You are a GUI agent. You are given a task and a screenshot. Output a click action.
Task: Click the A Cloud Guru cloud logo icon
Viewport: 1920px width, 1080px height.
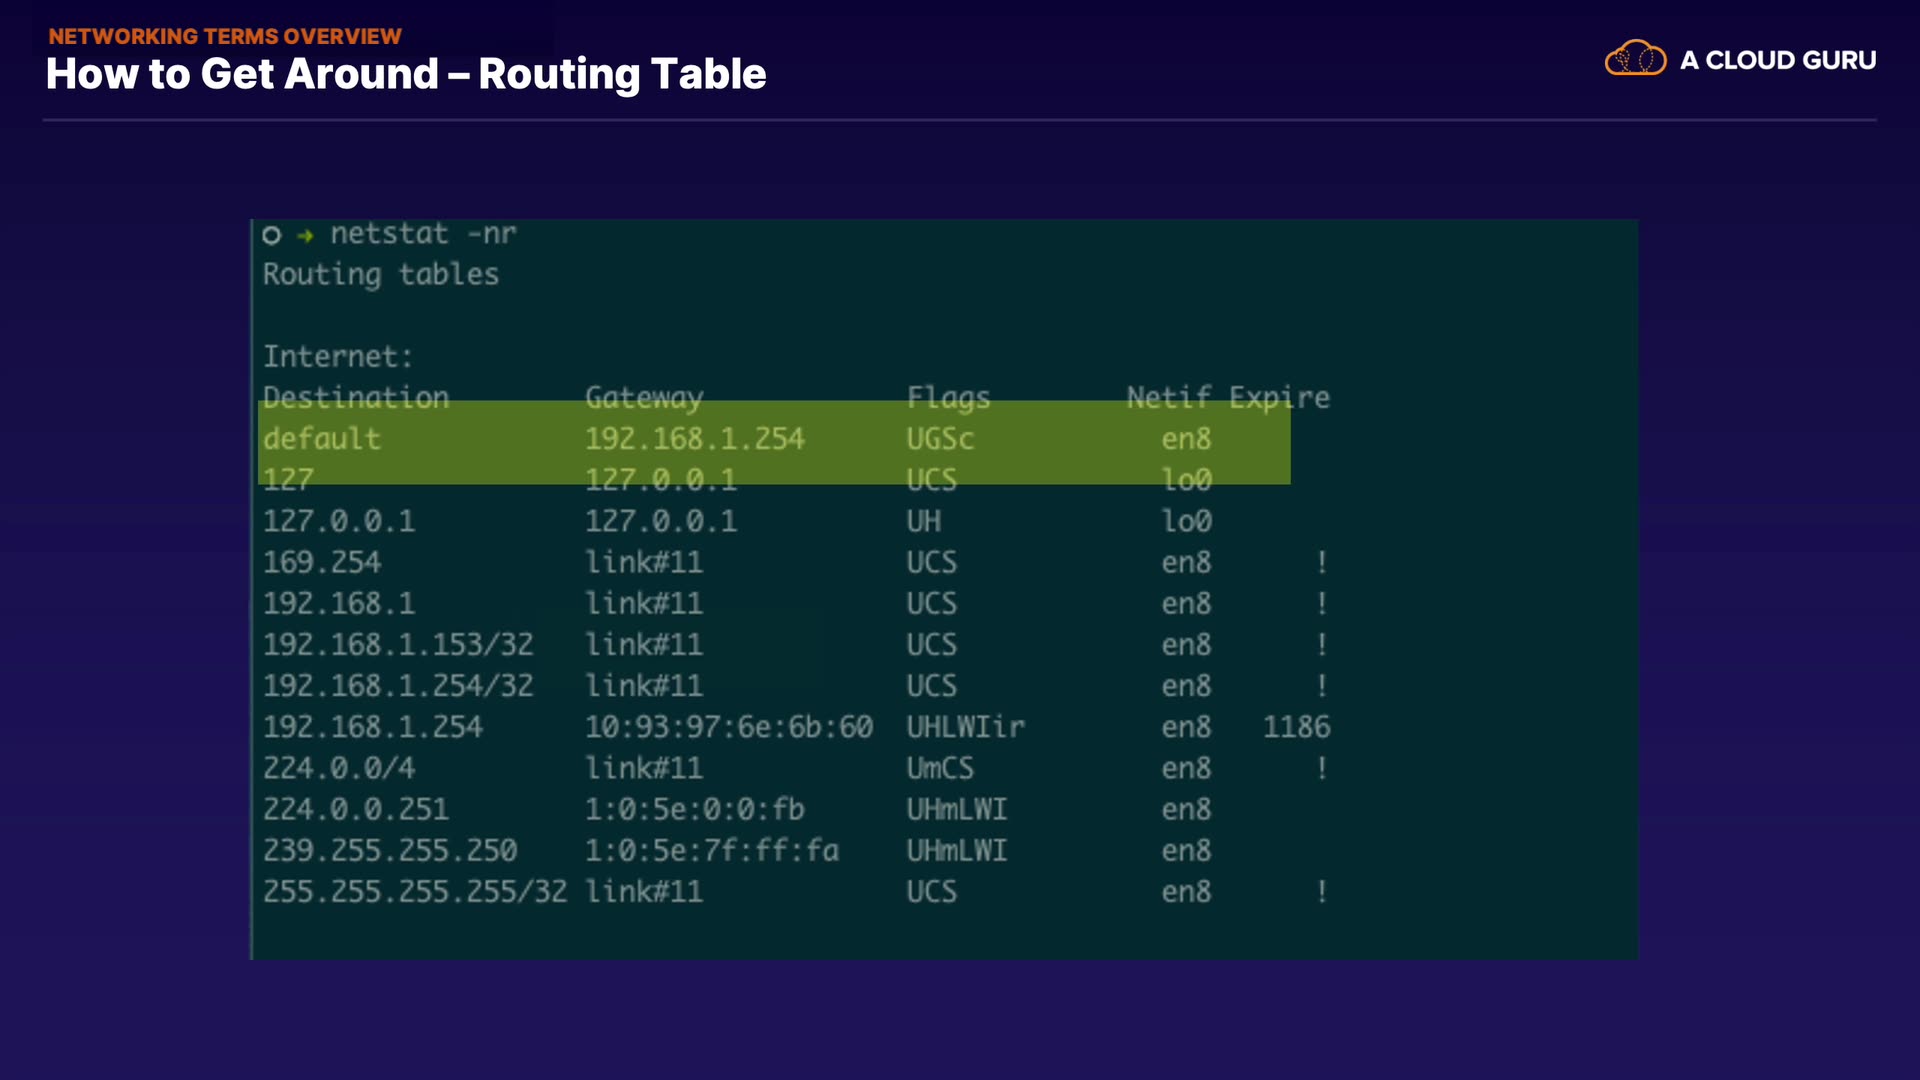1635,59
